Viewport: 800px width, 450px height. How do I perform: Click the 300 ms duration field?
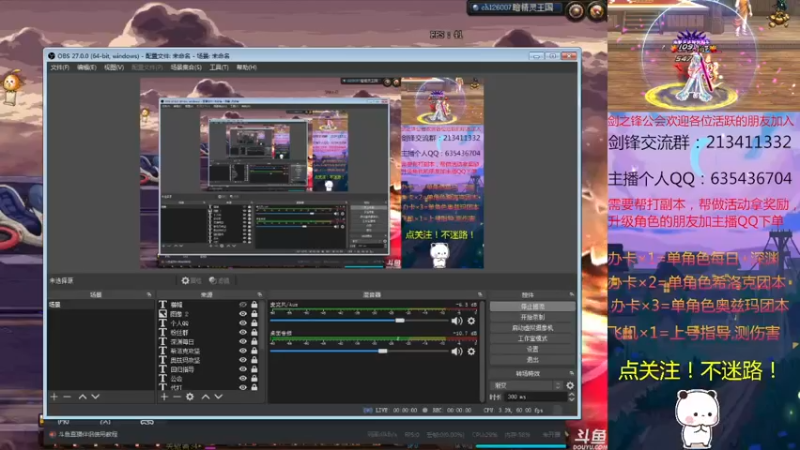click(x=535, y=396)
